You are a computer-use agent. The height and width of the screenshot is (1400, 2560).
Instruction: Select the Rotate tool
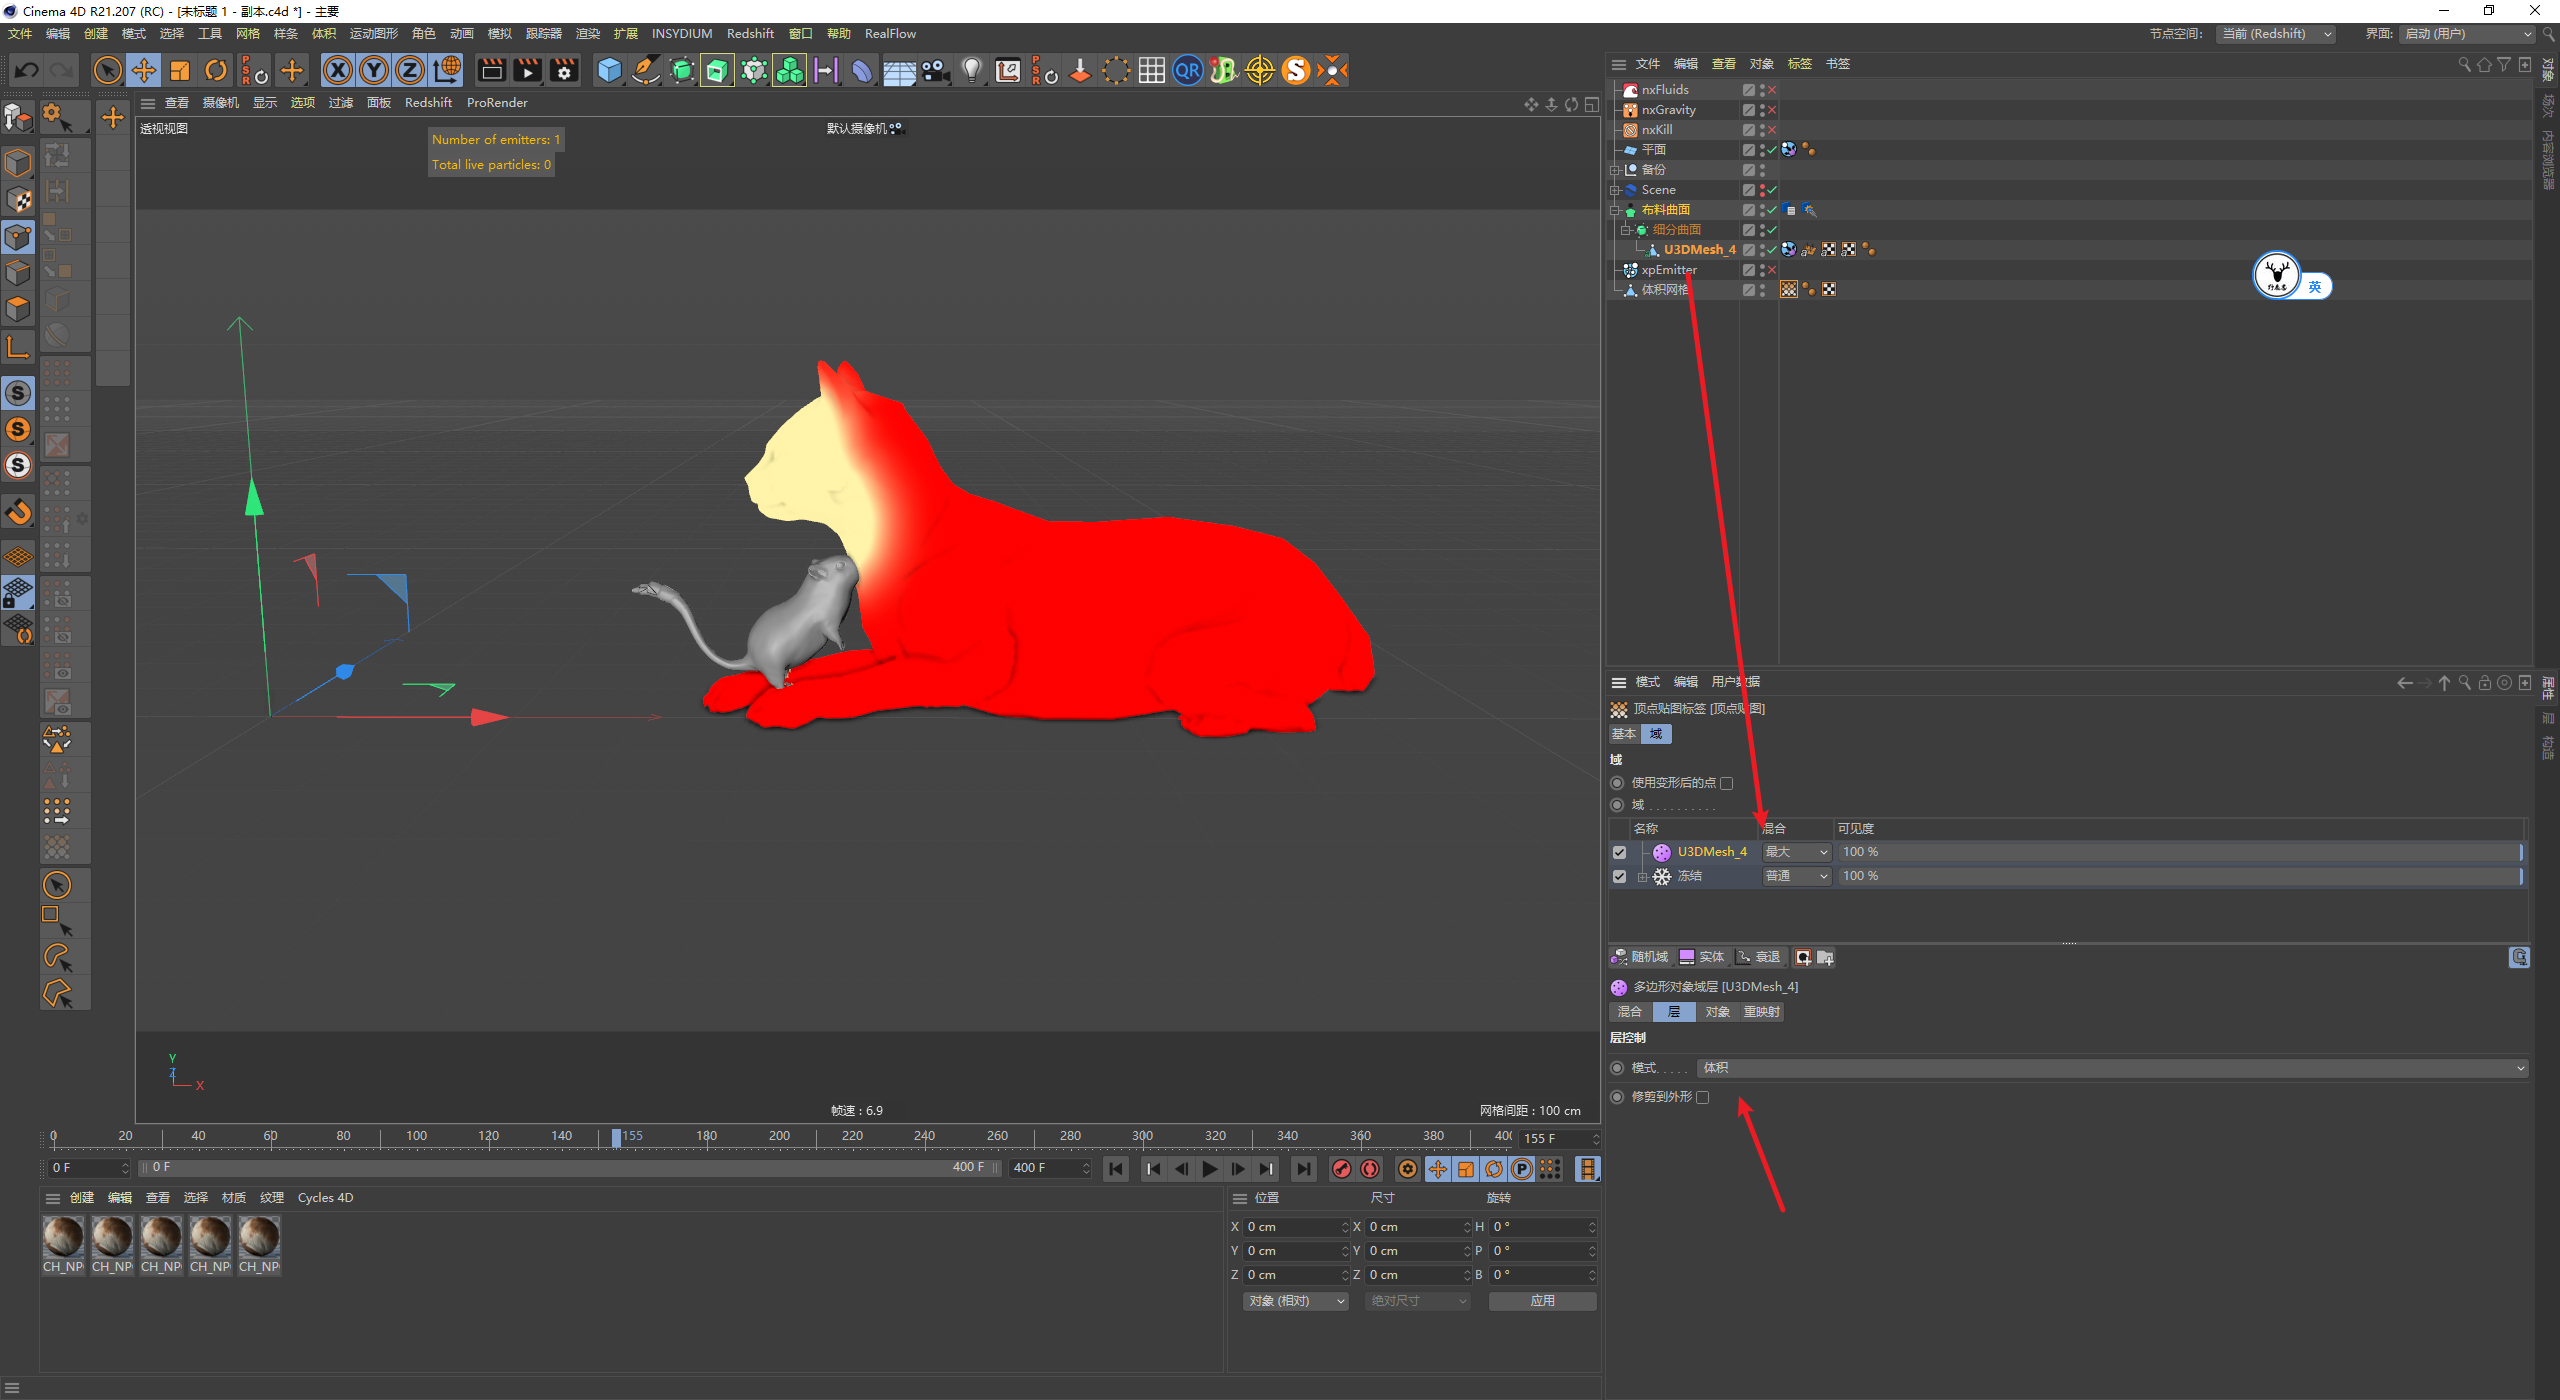pos(216,70)
